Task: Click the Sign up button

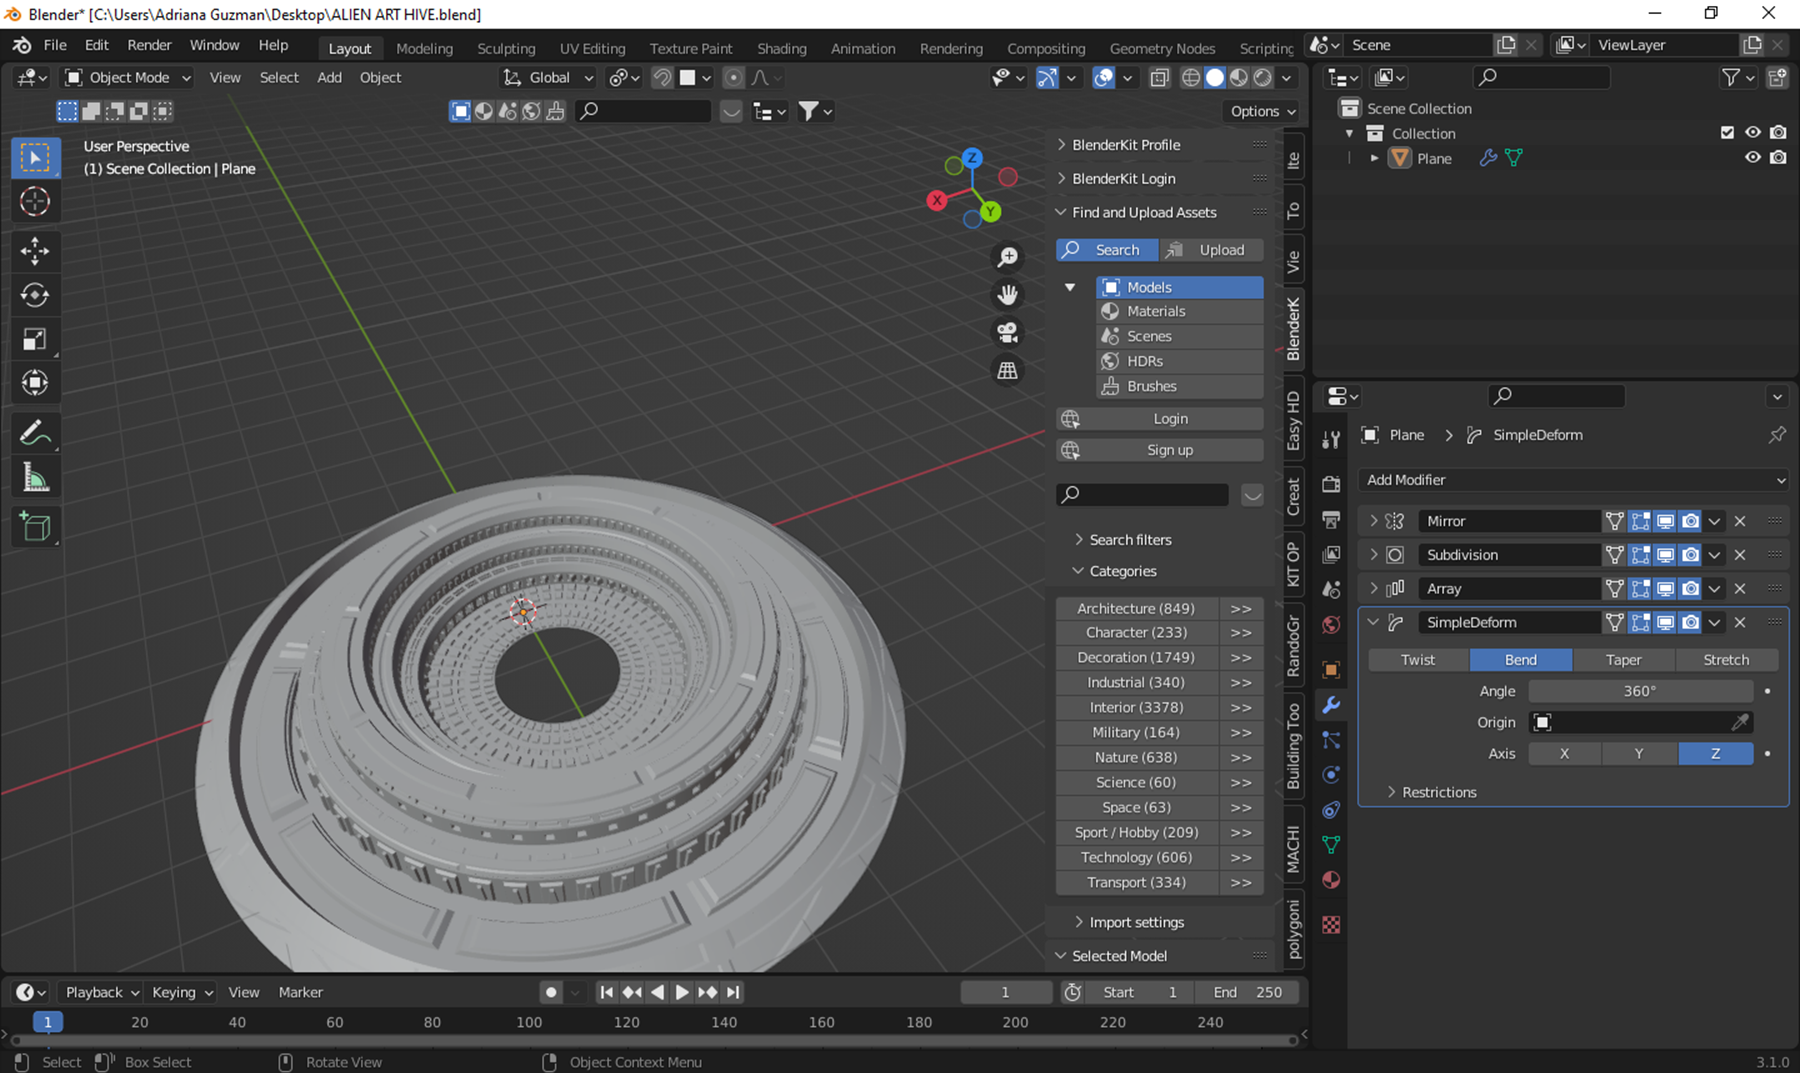Action: 1160,450
